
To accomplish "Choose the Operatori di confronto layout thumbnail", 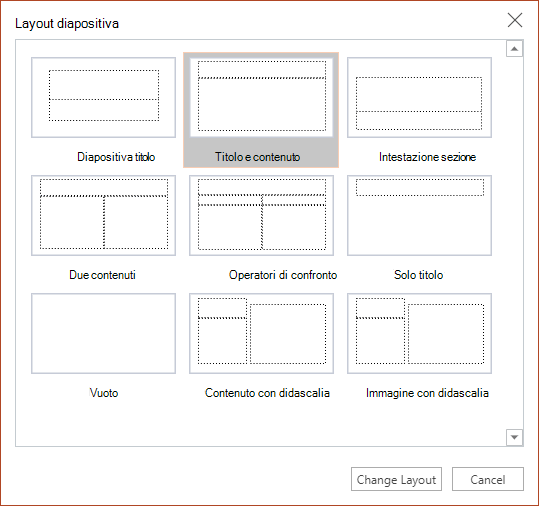I will pos(261,215).
